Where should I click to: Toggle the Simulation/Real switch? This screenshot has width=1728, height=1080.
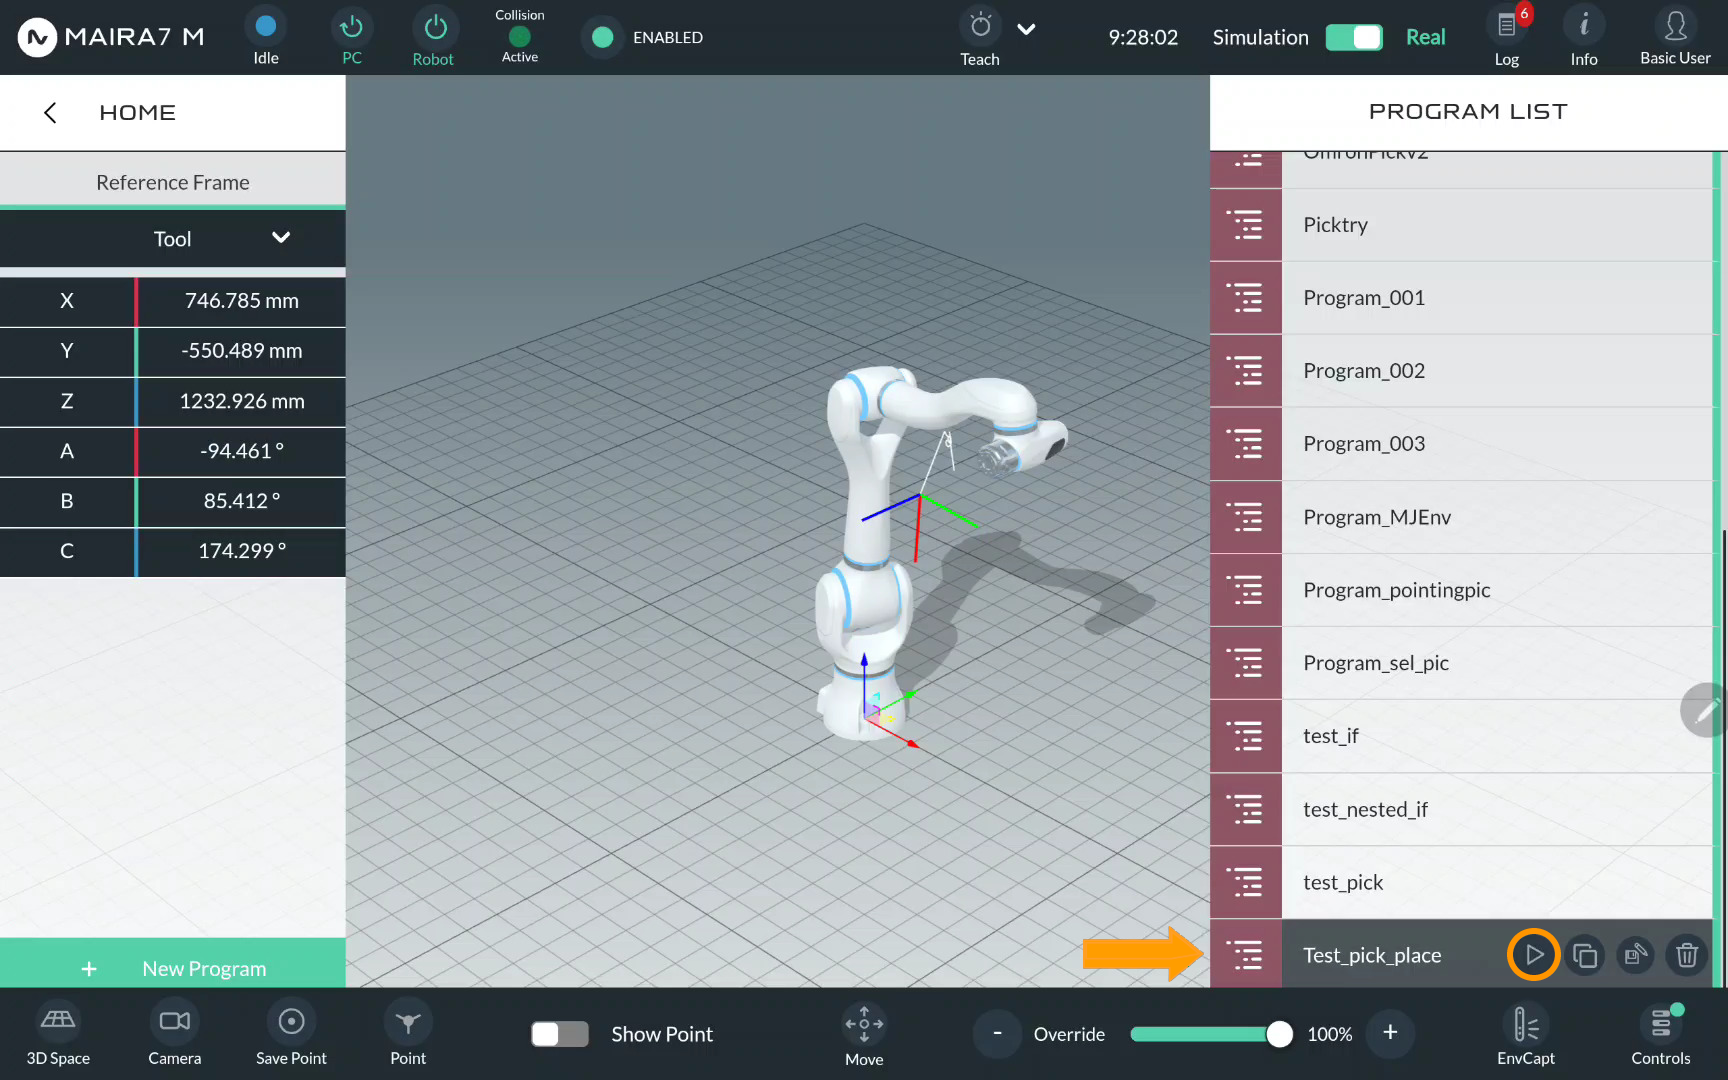tap(1354, 37)
